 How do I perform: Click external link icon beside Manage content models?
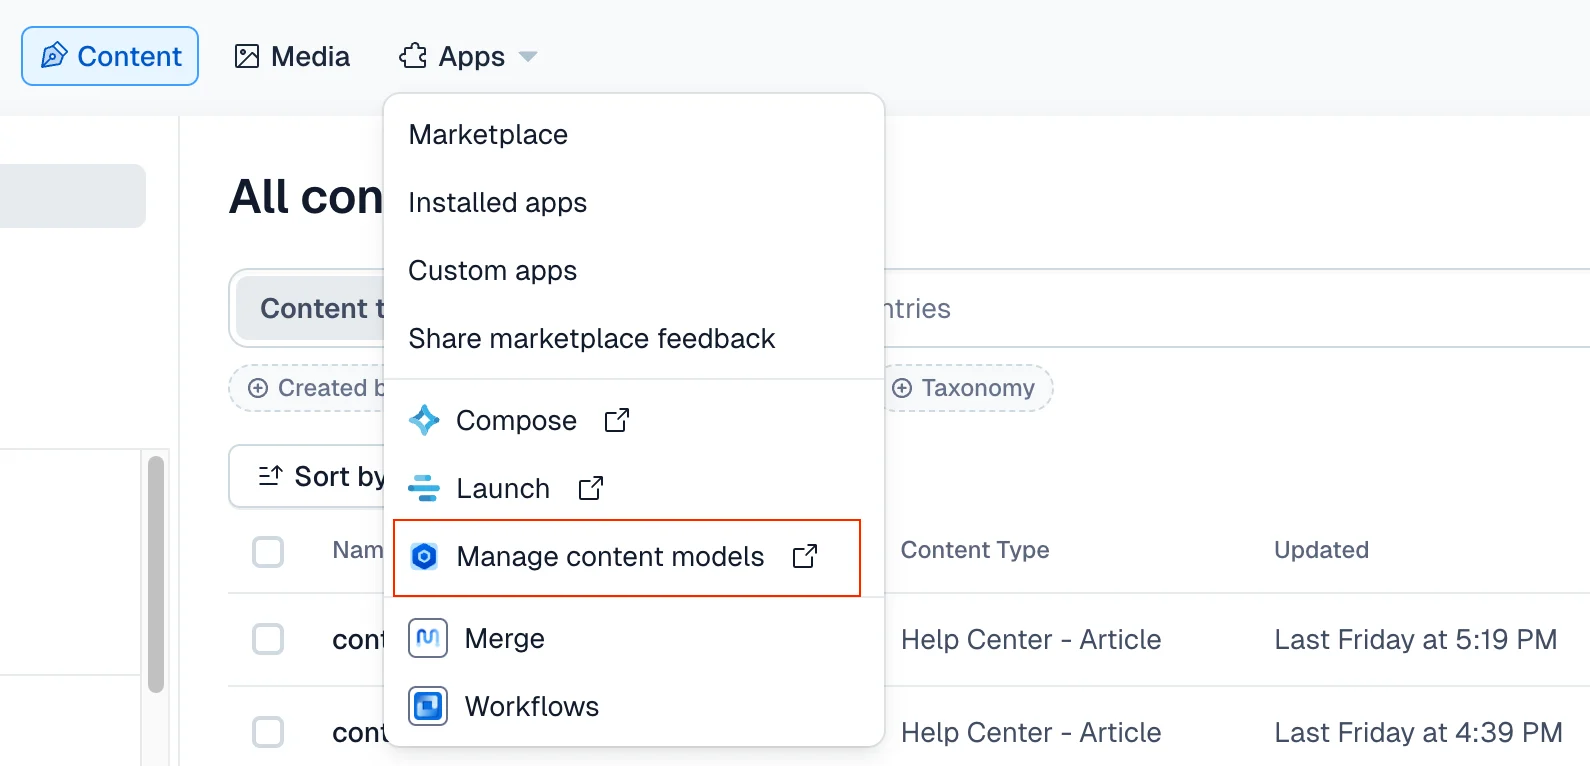coord(805,556)
